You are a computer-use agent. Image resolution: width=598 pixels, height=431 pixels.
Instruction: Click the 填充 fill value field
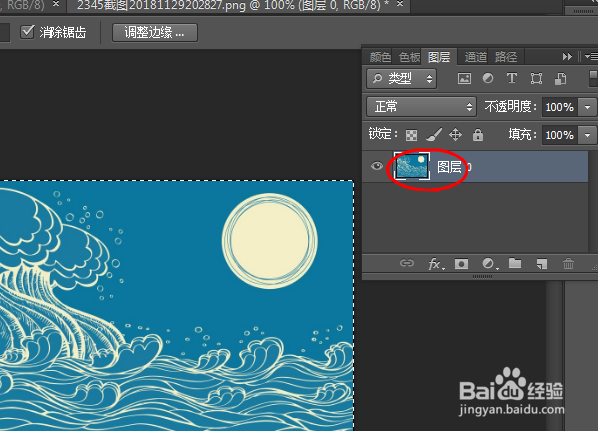559,135
